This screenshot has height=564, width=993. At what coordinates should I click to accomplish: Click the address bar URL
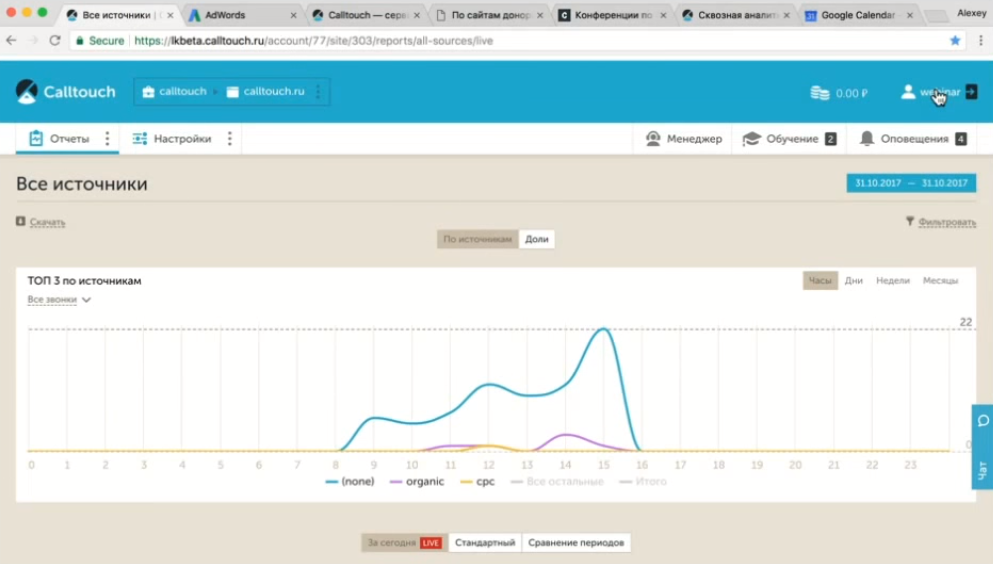[313, 41]
